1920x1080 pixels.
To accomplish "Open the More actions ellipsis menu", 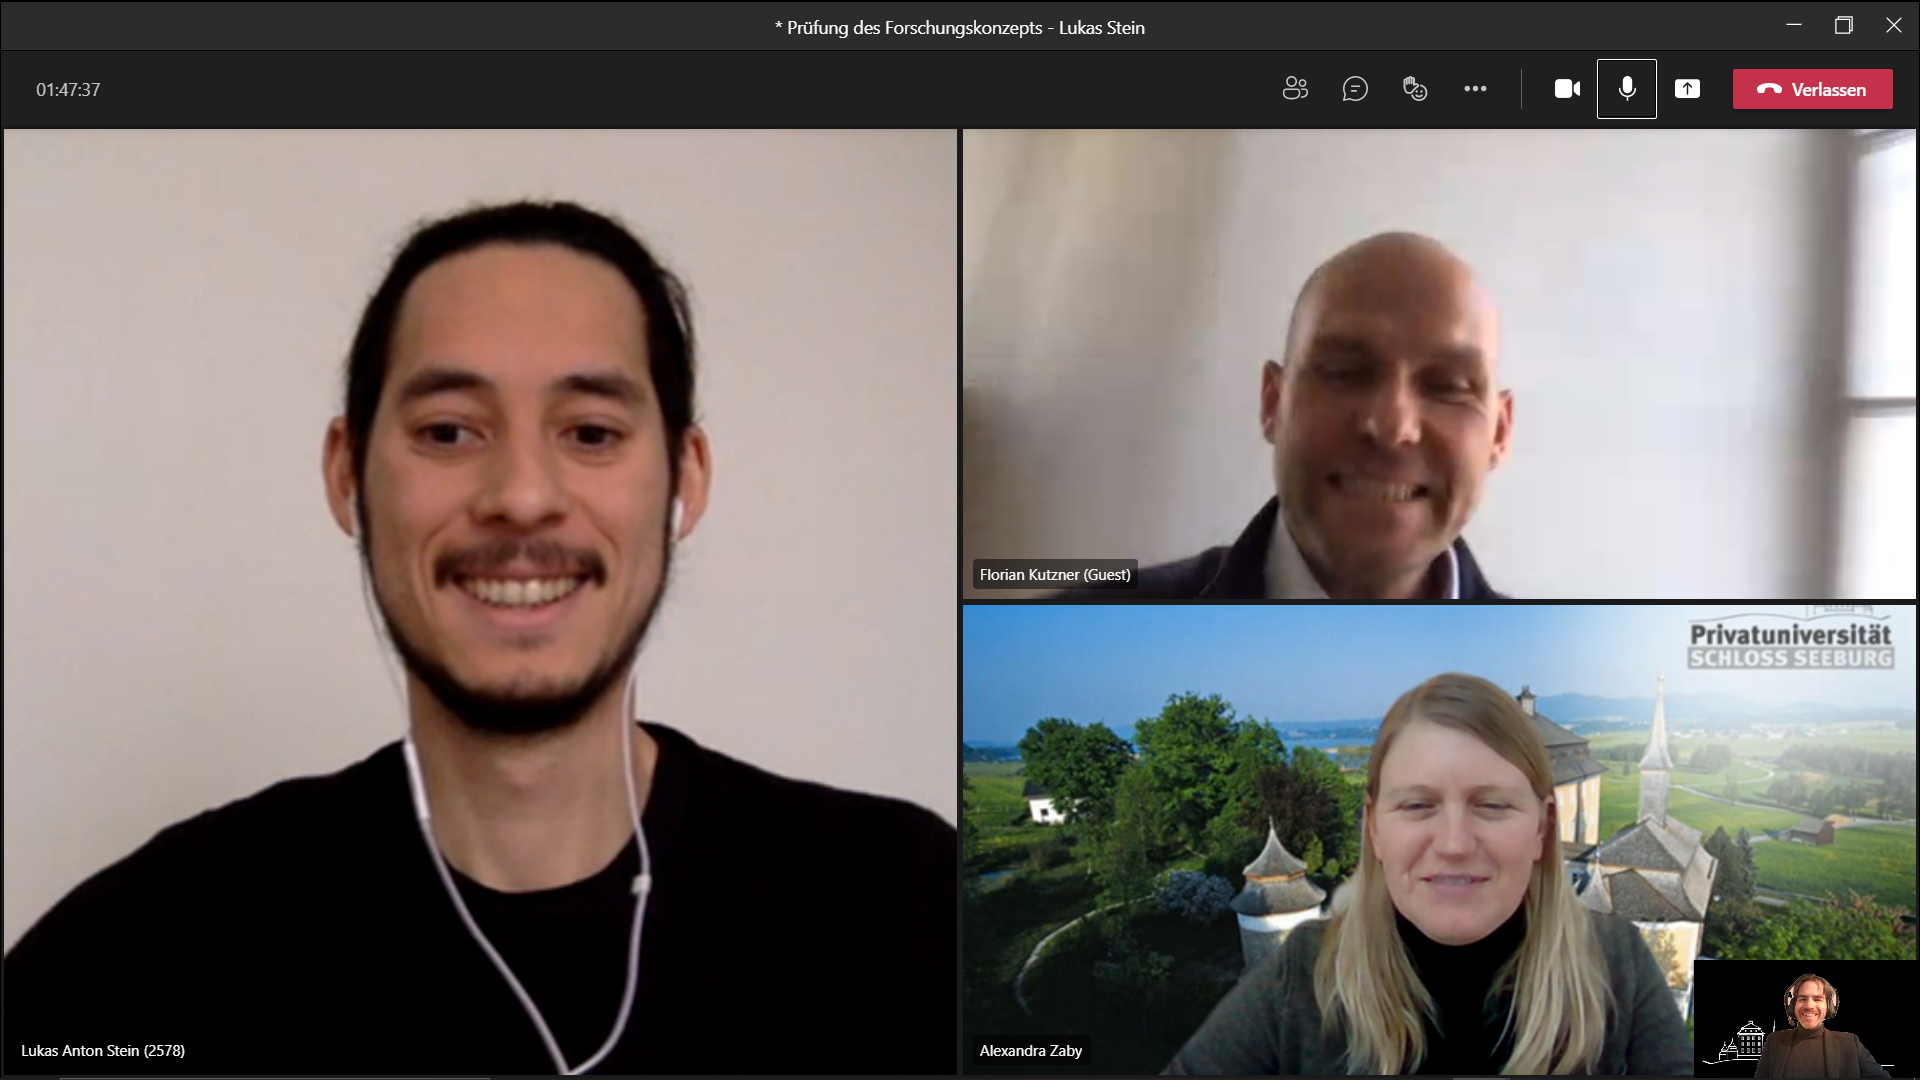I will 1475,89.
